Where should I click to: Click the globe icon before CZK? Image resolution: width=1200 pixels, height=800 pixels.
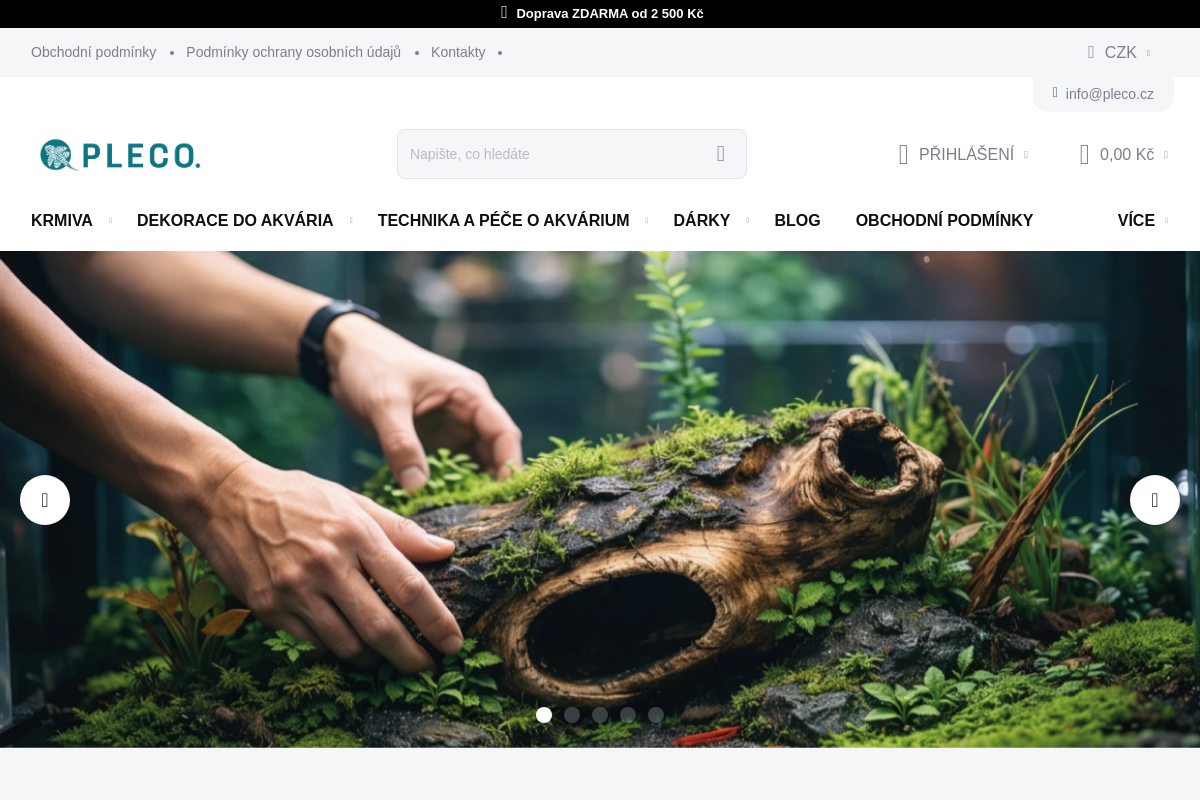pos(1091,52)
